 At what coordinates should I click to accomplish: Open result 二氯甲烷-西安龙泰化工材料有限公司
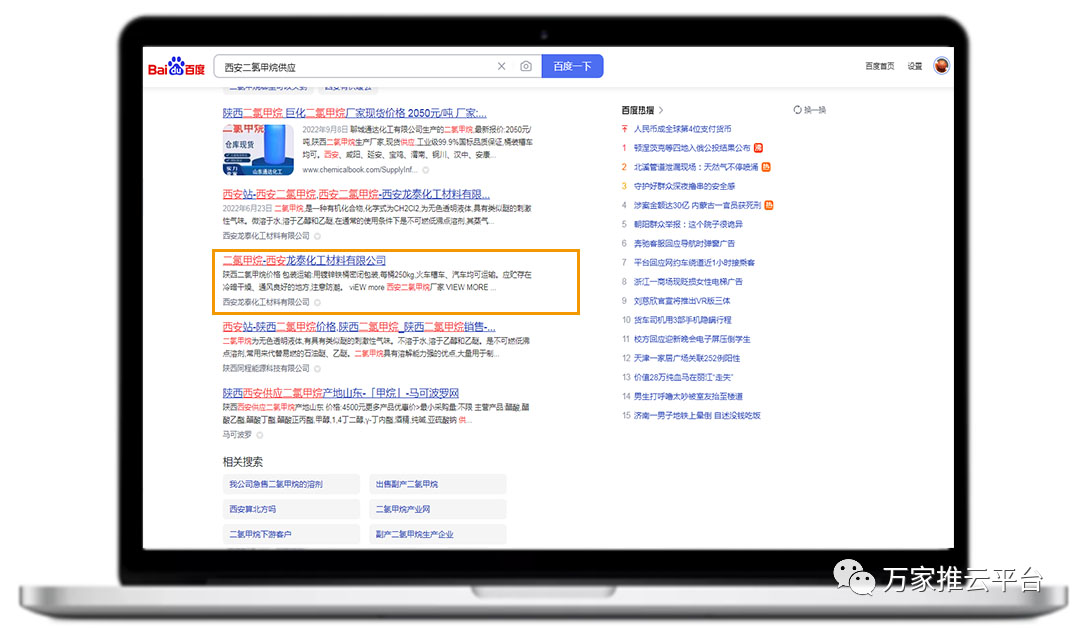point(304,260)
